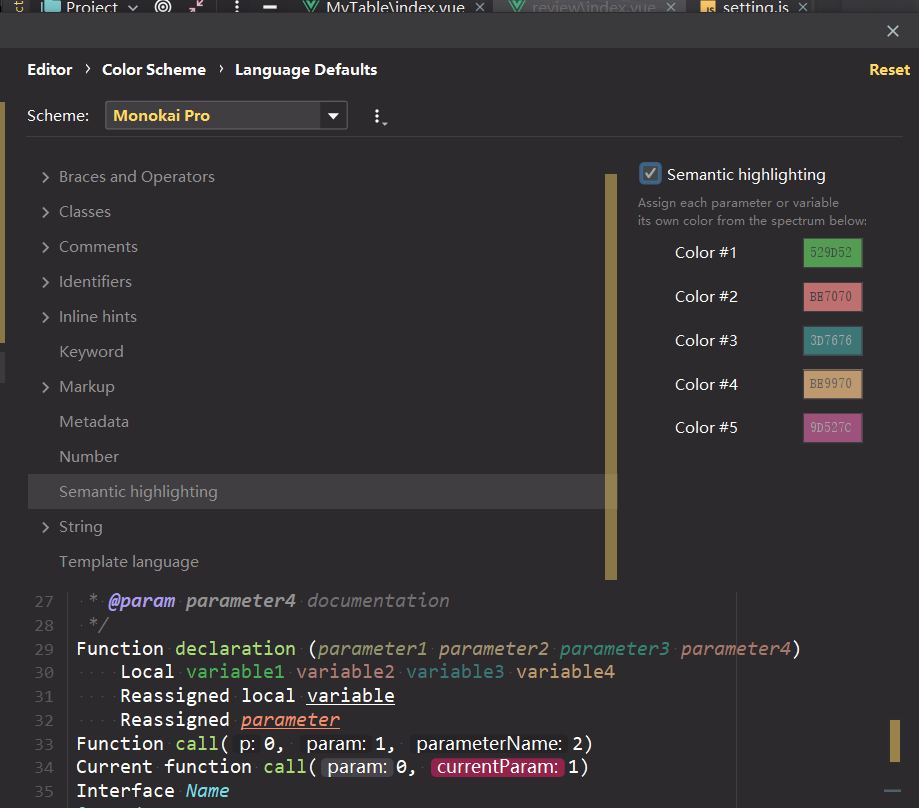Expand the Classes node
This screenshot has width=919, height=808.
tap(45, 212)
